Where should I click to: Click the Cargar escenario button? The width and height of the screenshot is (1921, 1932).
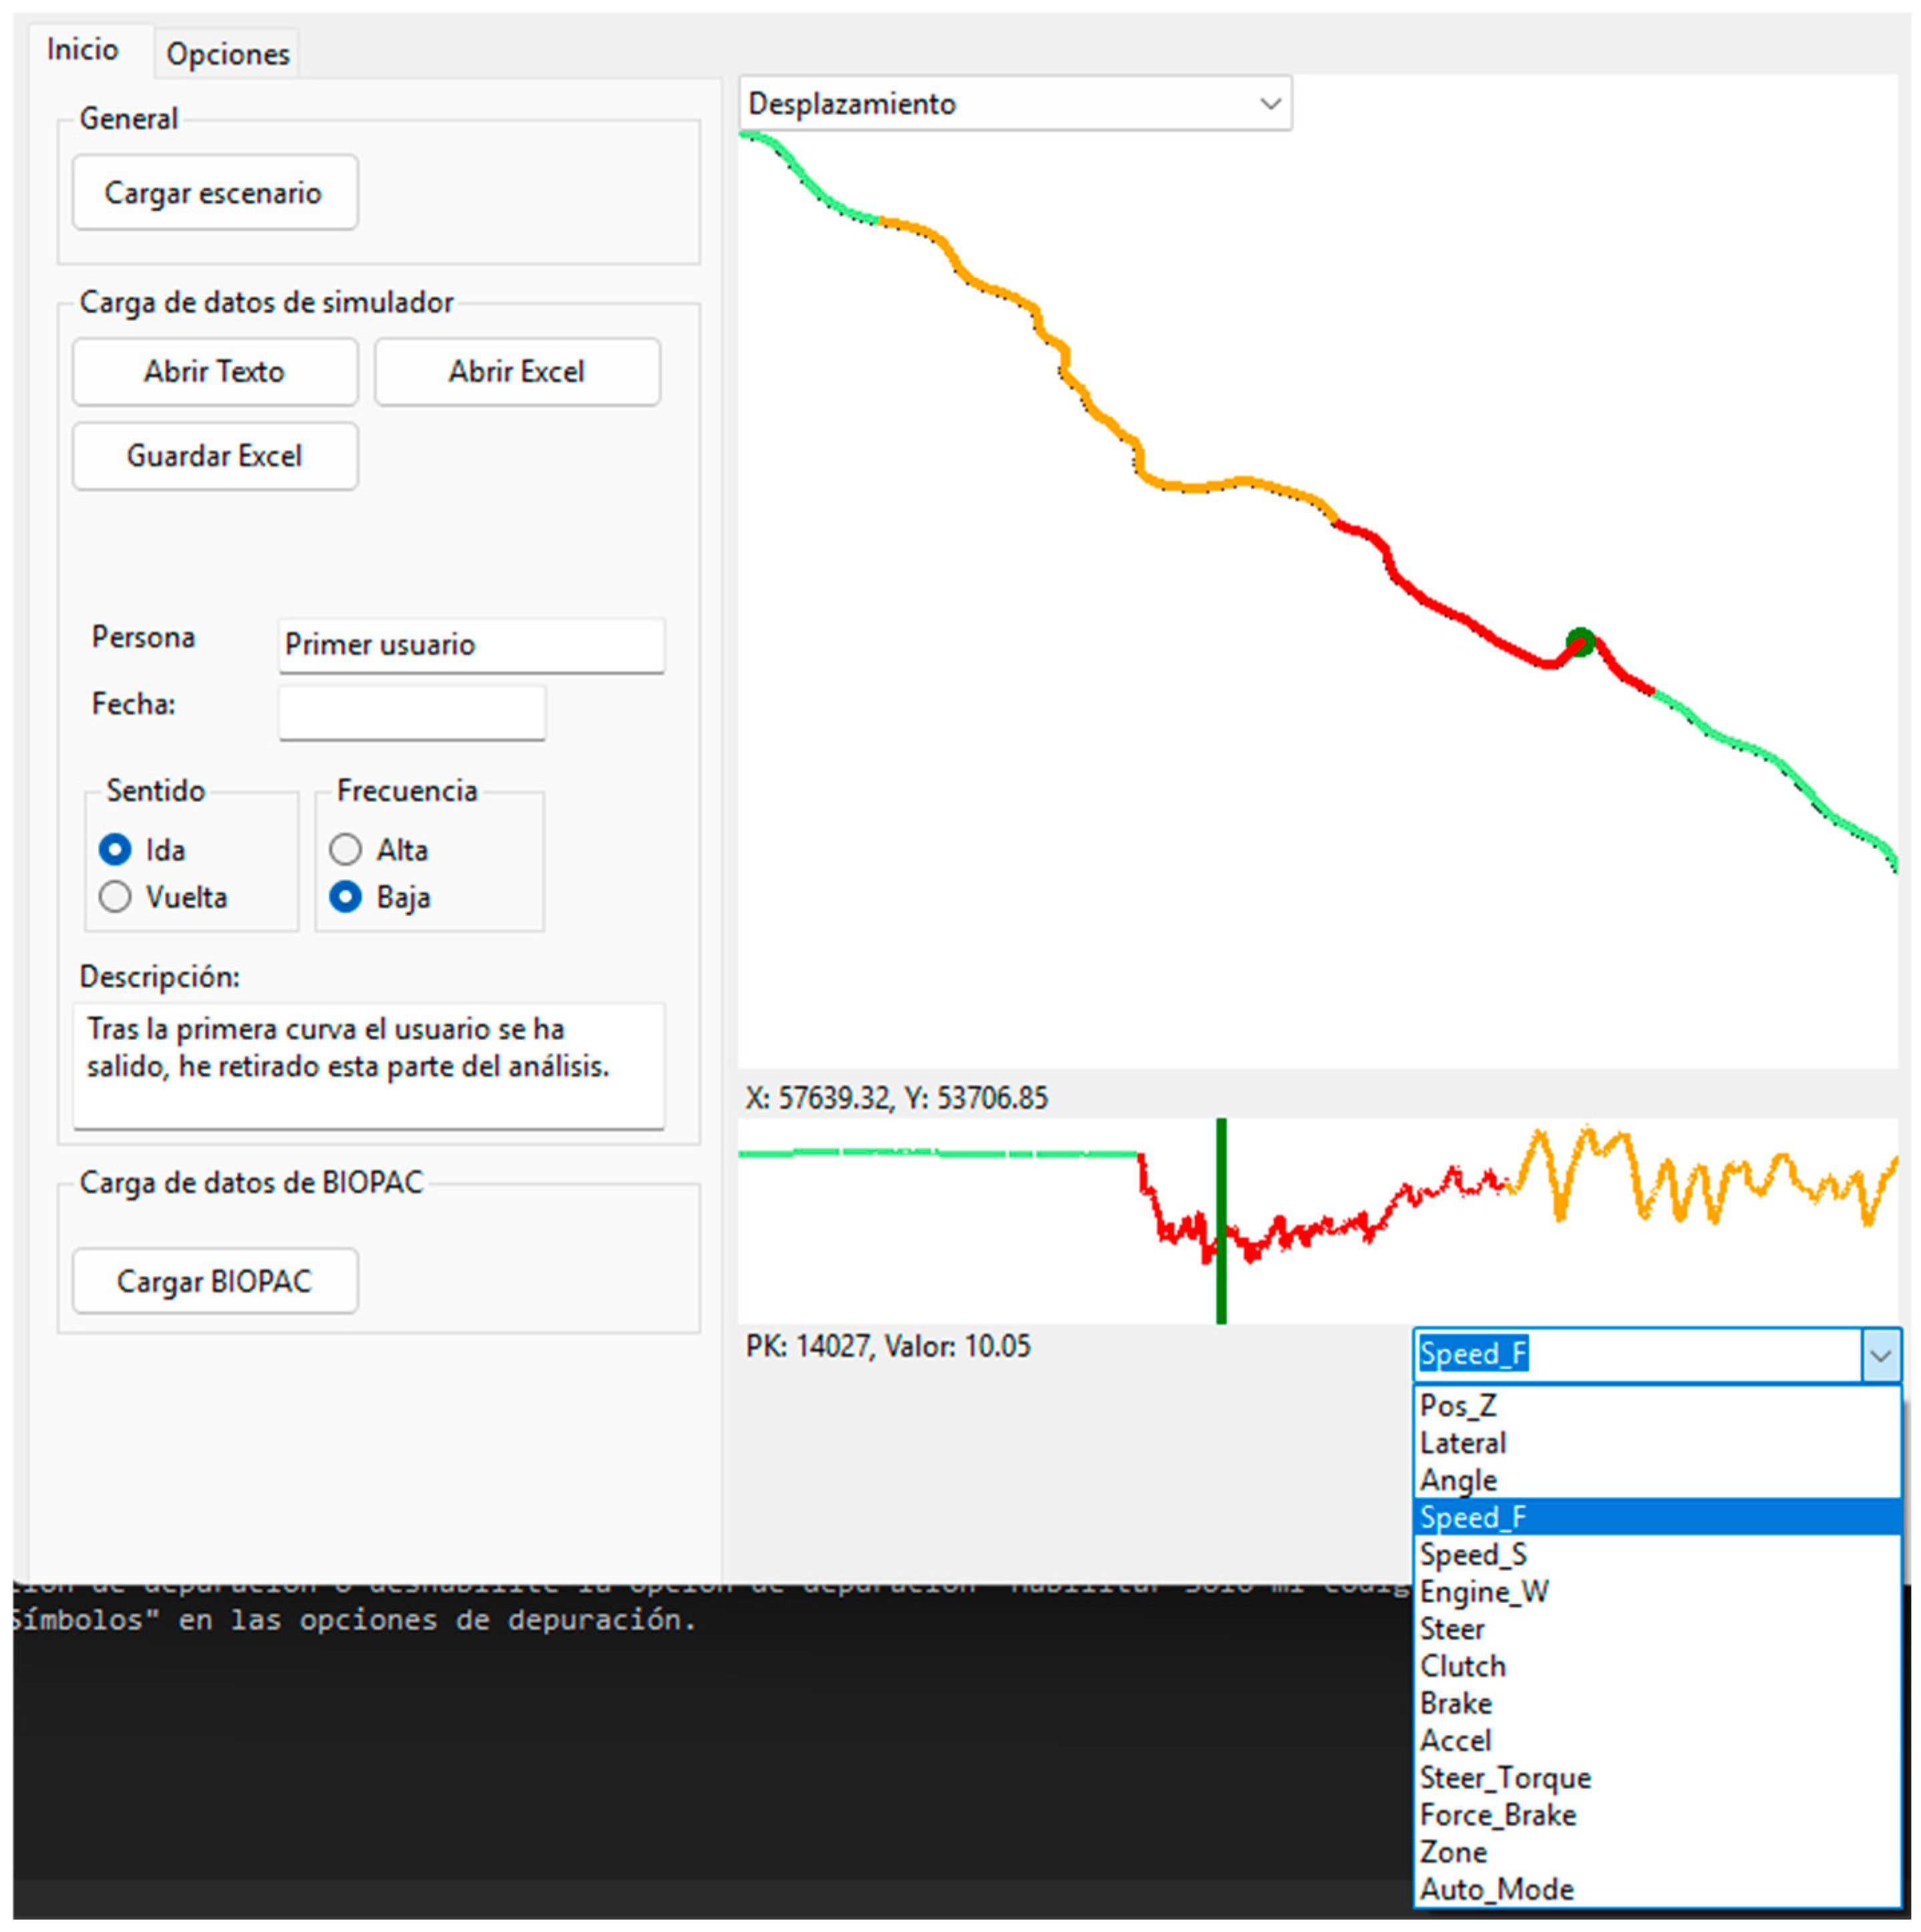214,192
